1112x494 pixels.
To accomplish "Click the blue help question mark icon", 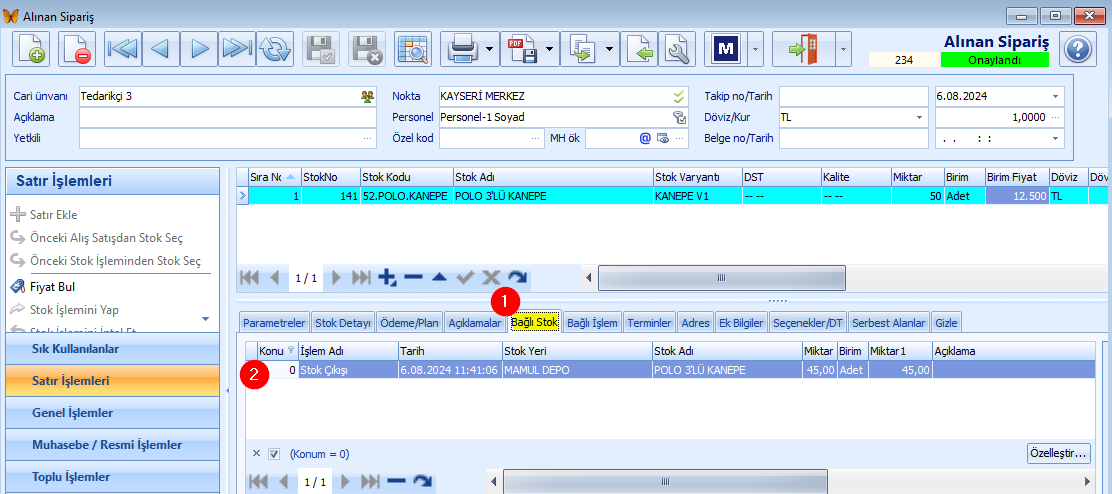I will pyautogui.click(x=1078, y=49).
